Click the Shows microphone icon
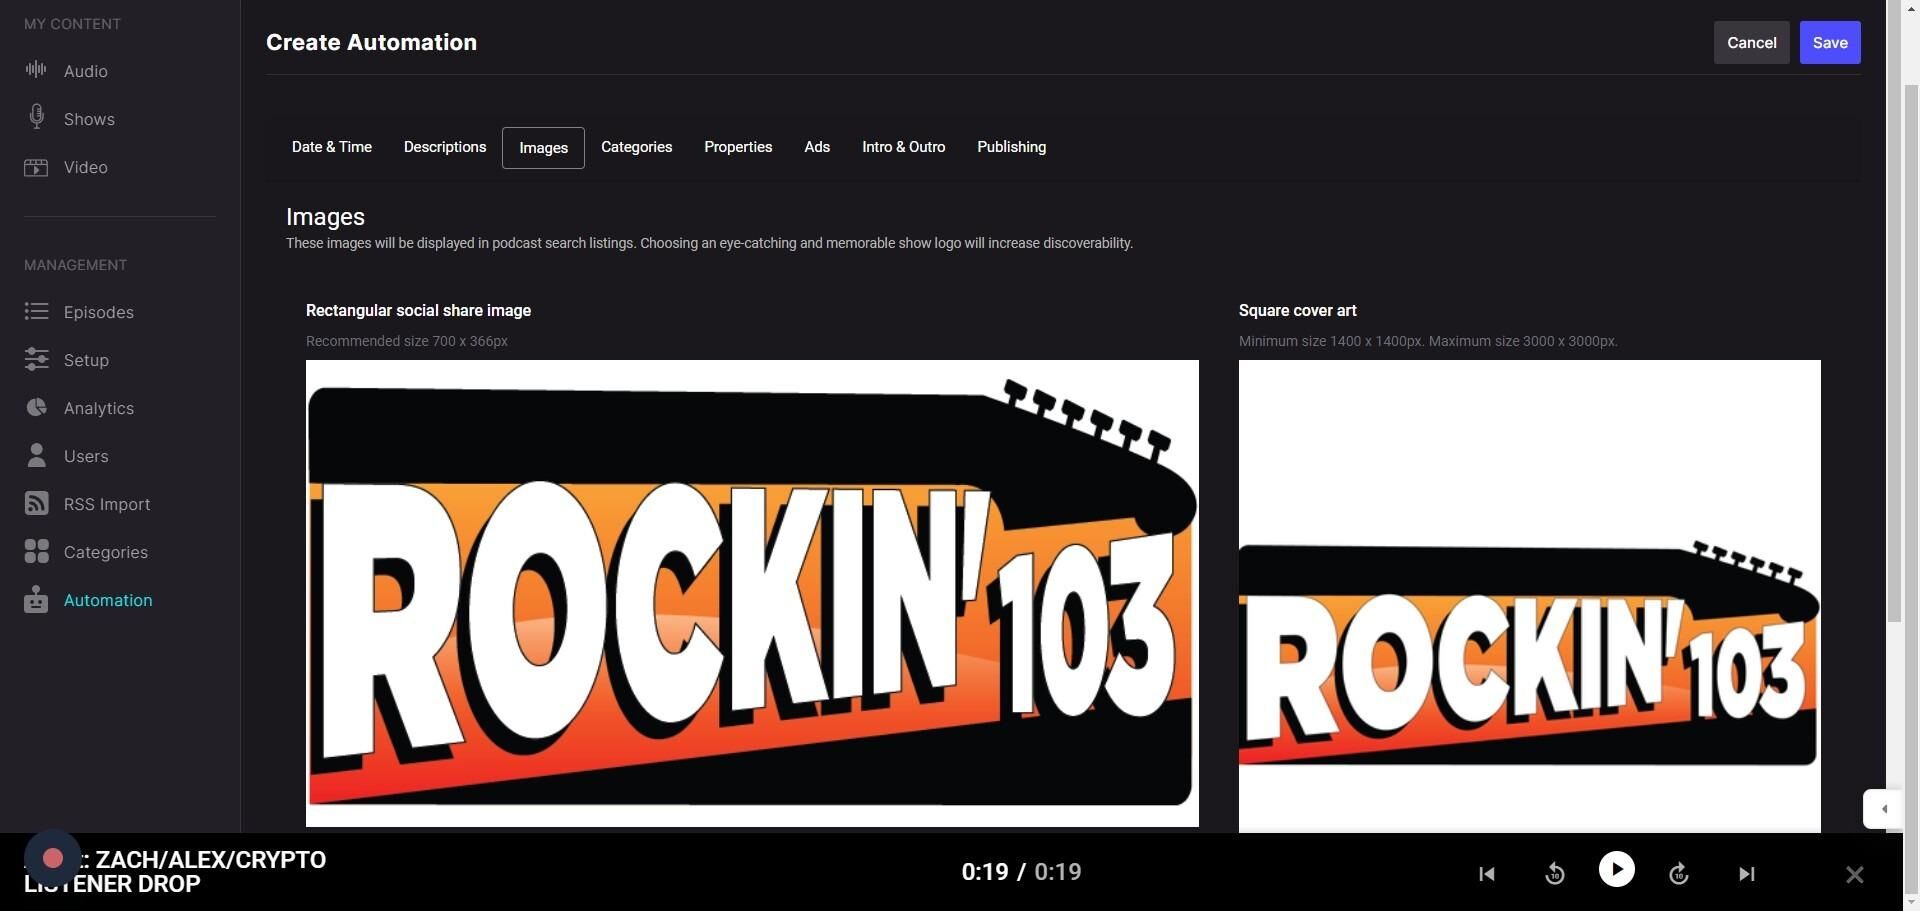Viewport: 1920px width, 911px height. pyautogui.click(x=36, y=117)
